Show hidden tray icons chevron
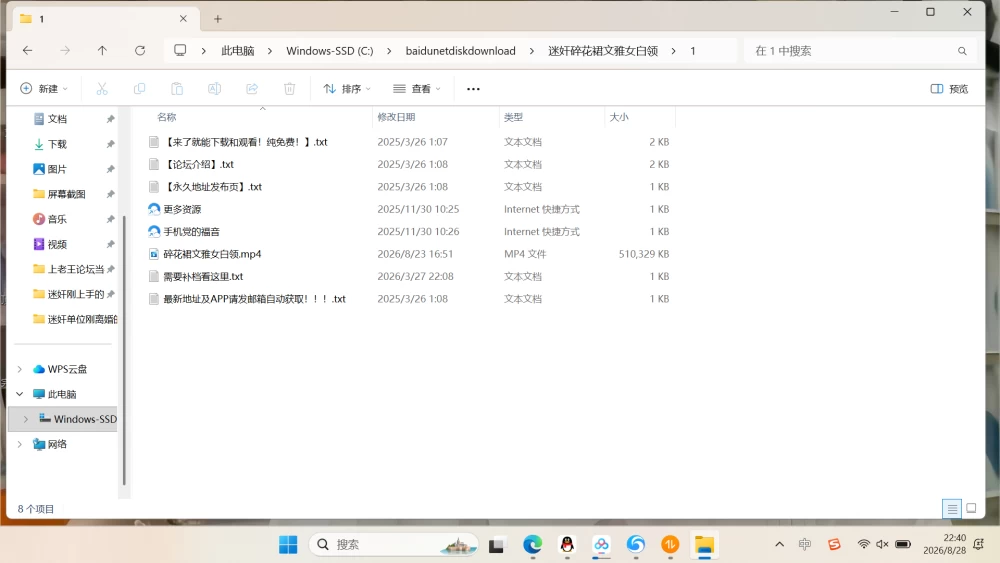1000x563 pixels. tap(779, 544)
